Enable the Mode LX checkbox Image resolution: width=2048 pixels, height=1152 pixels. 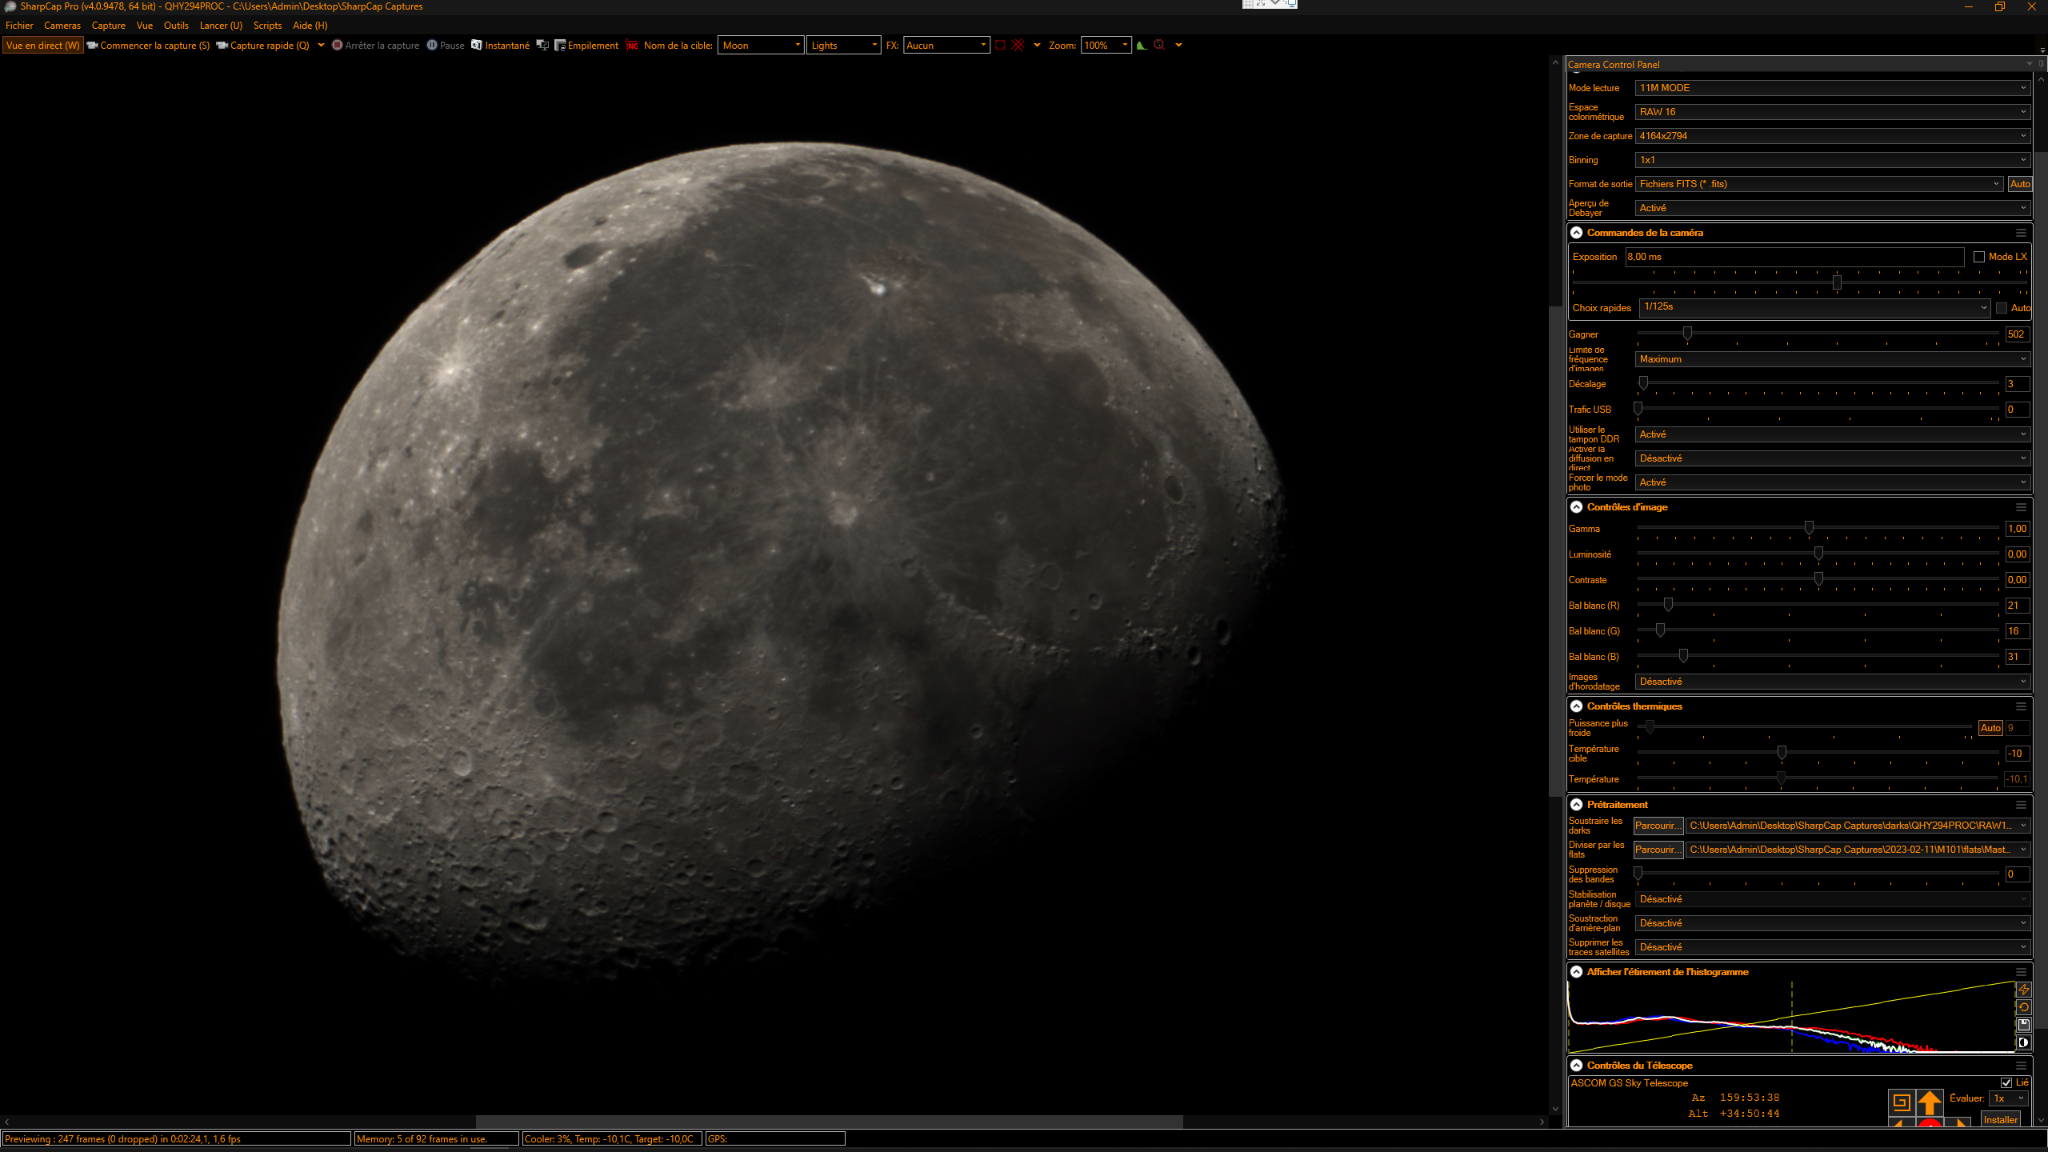pyautogui.click(x=1979, y=257)
